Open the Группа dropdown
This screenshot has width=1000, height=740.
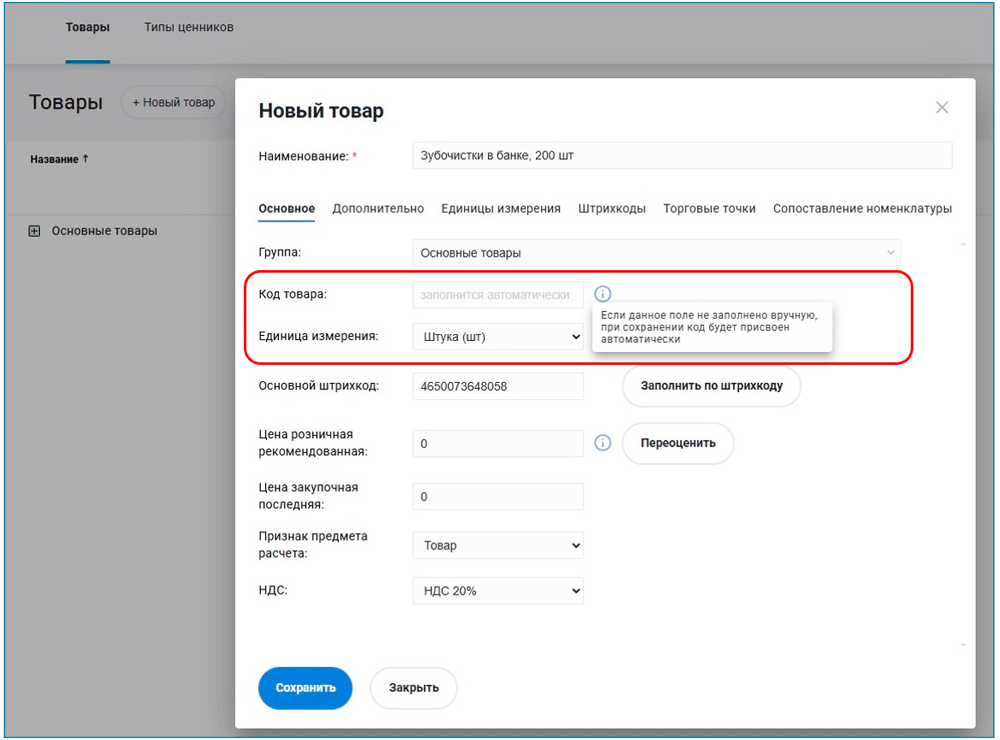pos(656,253)
